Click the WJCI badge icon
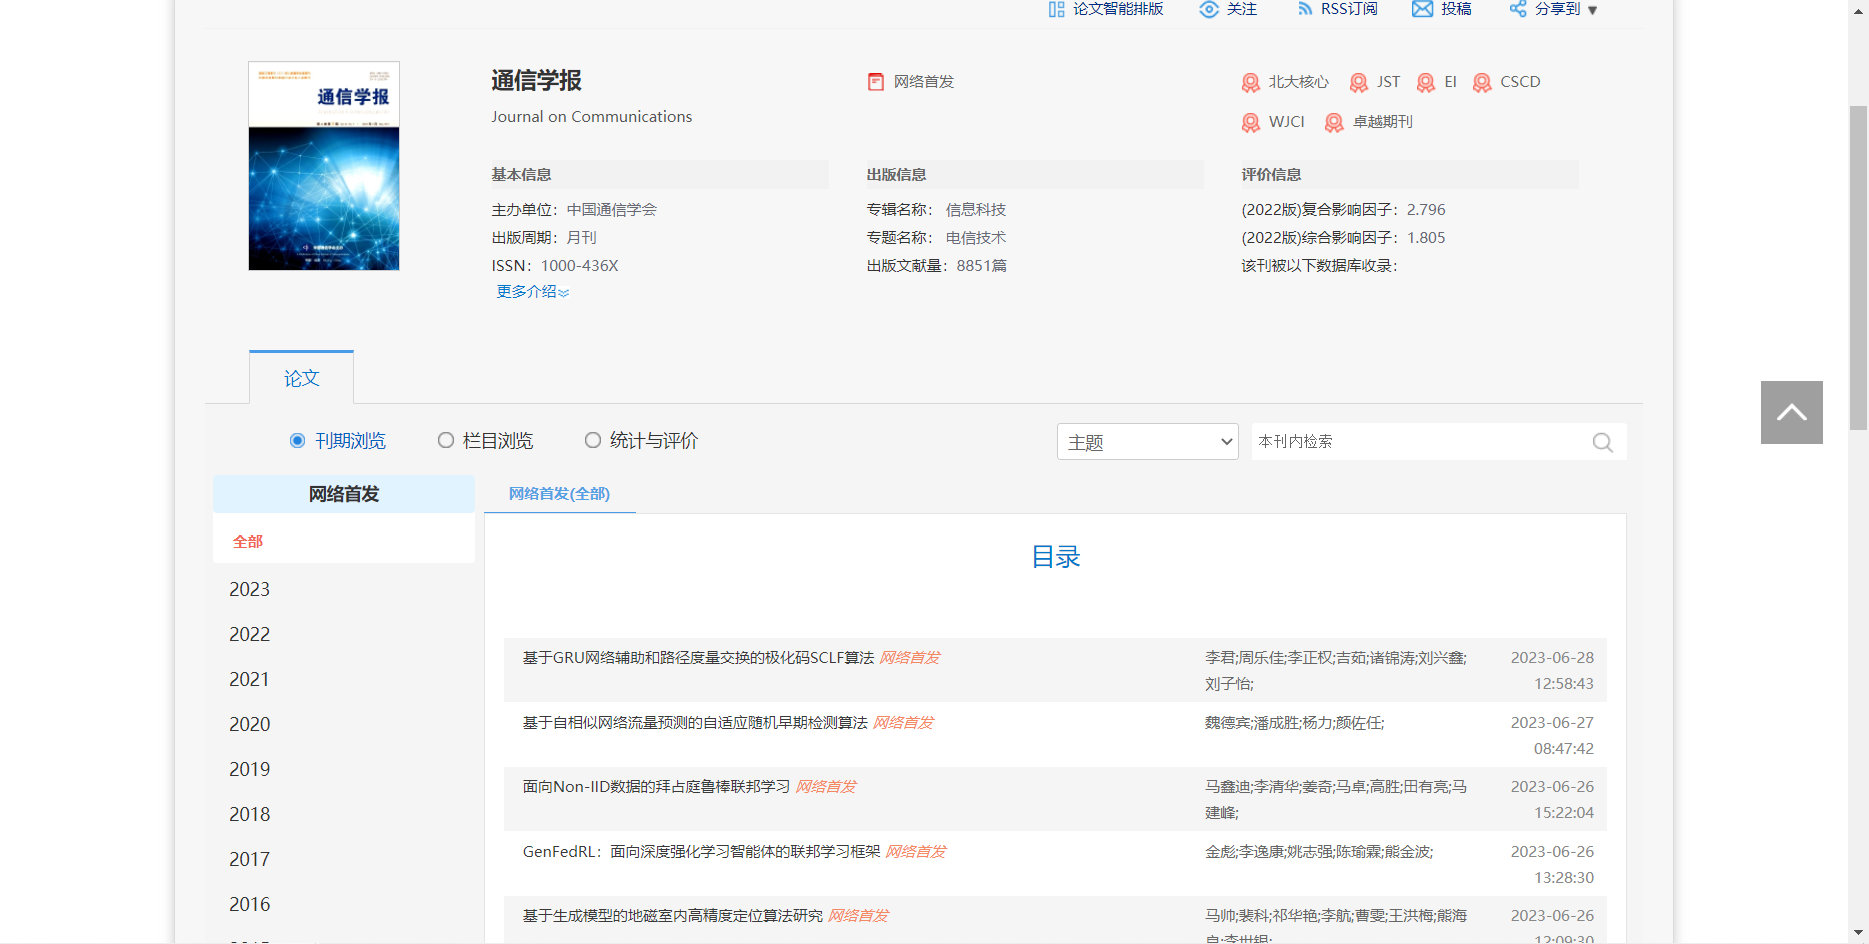Viewport: 1869px width, 944px height. 1251,122
